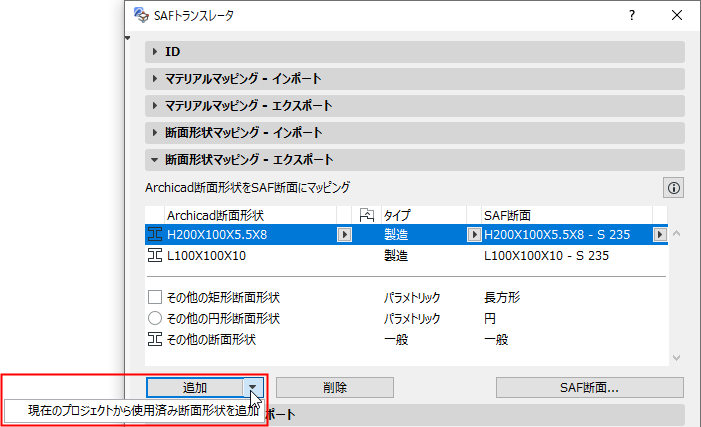
Task: Click the profile icon of the L100X100X10 row
Action: click(155, 255)
